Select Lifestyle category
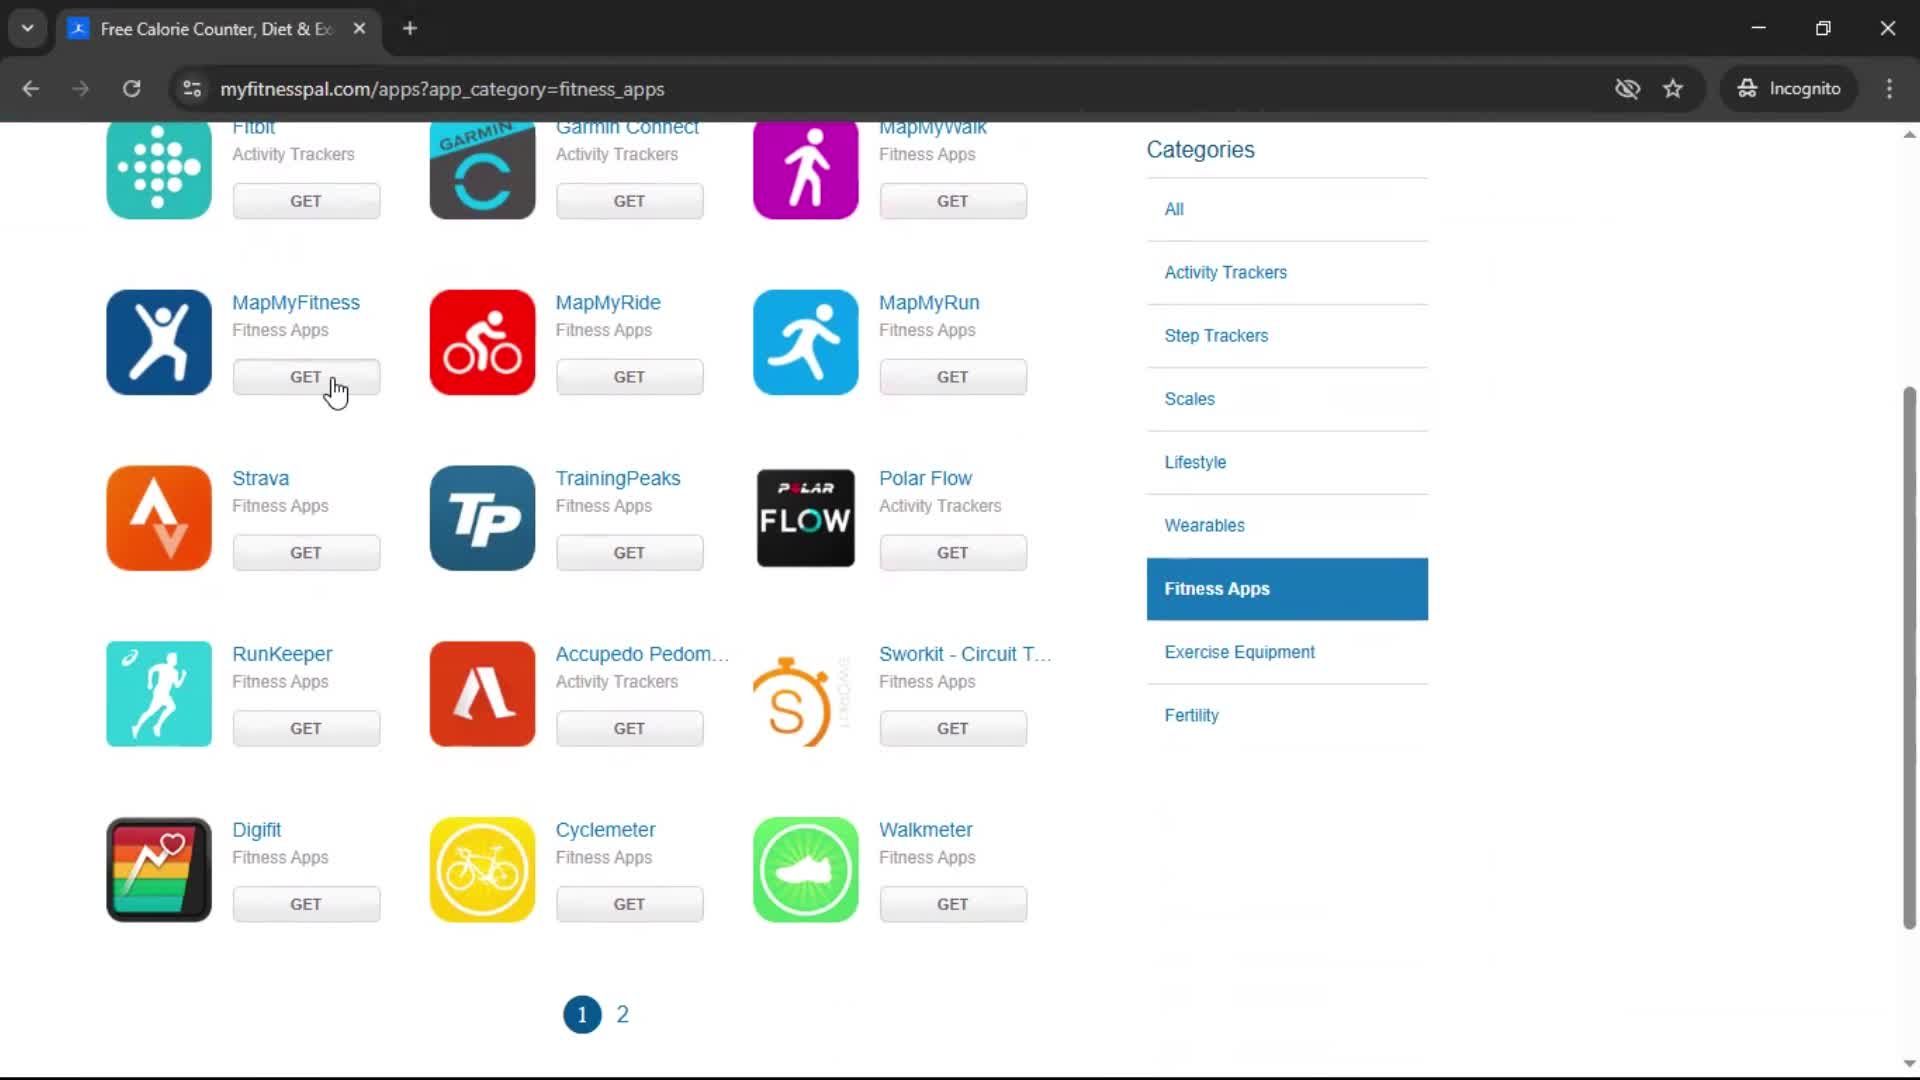Viewport: 1920px width, 1080px height. (x=1287, y=462)
